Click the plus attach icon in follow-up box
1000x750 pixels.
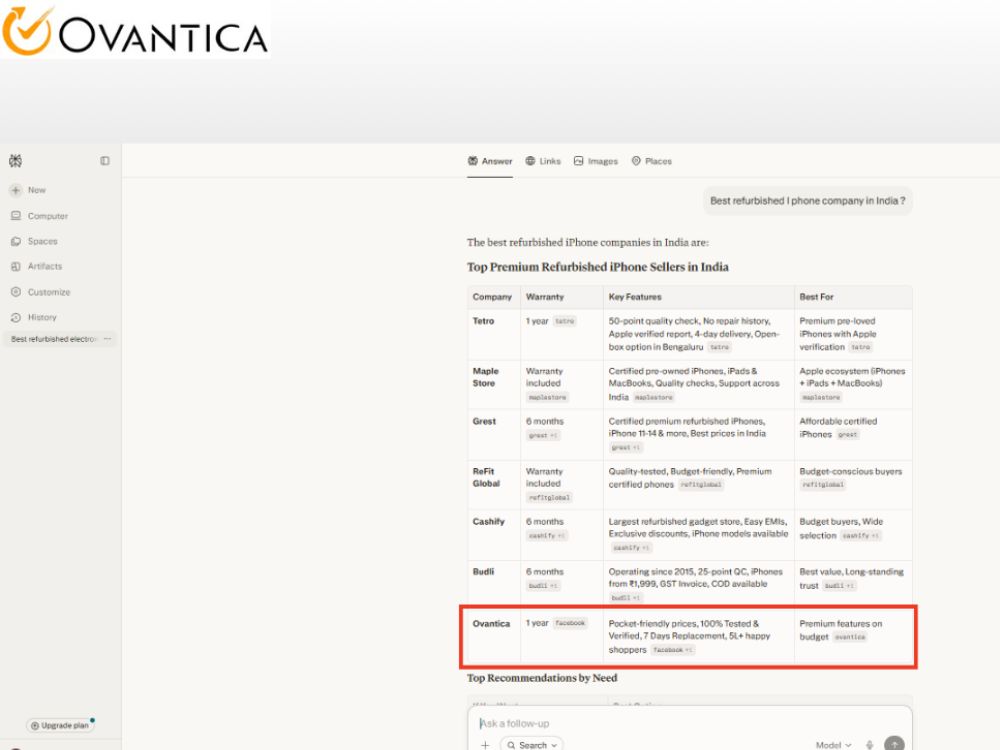click(x=485, y=744)
